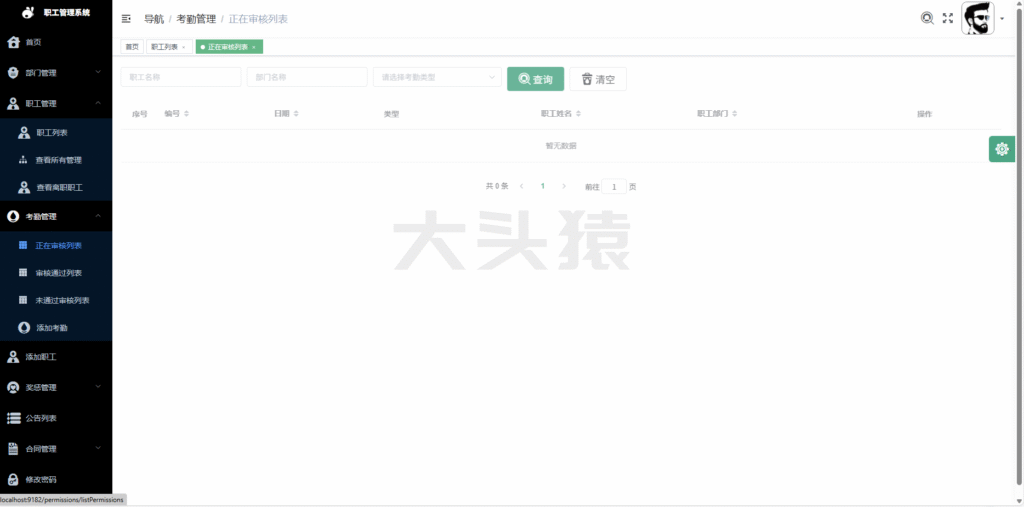Sort the table by 职工部门 column
The width and height of the screenshot is (1024, 507).
point(735,114)
